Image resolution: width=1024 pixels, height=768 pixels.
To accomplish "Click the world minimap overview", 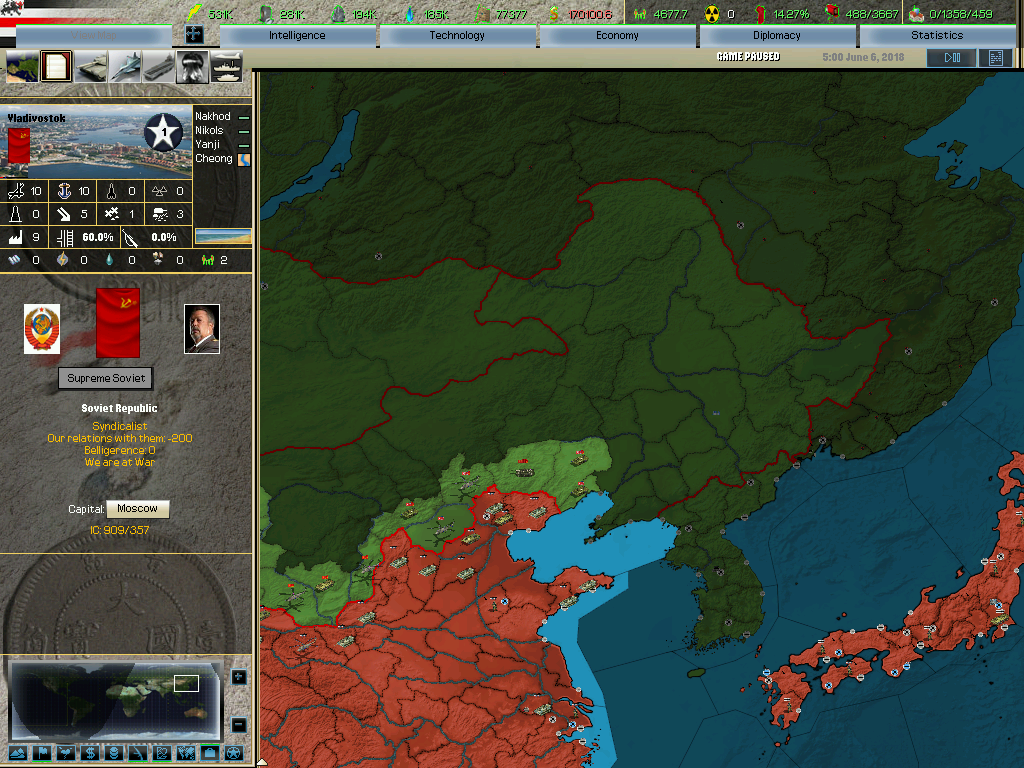I will click(115, 700).
